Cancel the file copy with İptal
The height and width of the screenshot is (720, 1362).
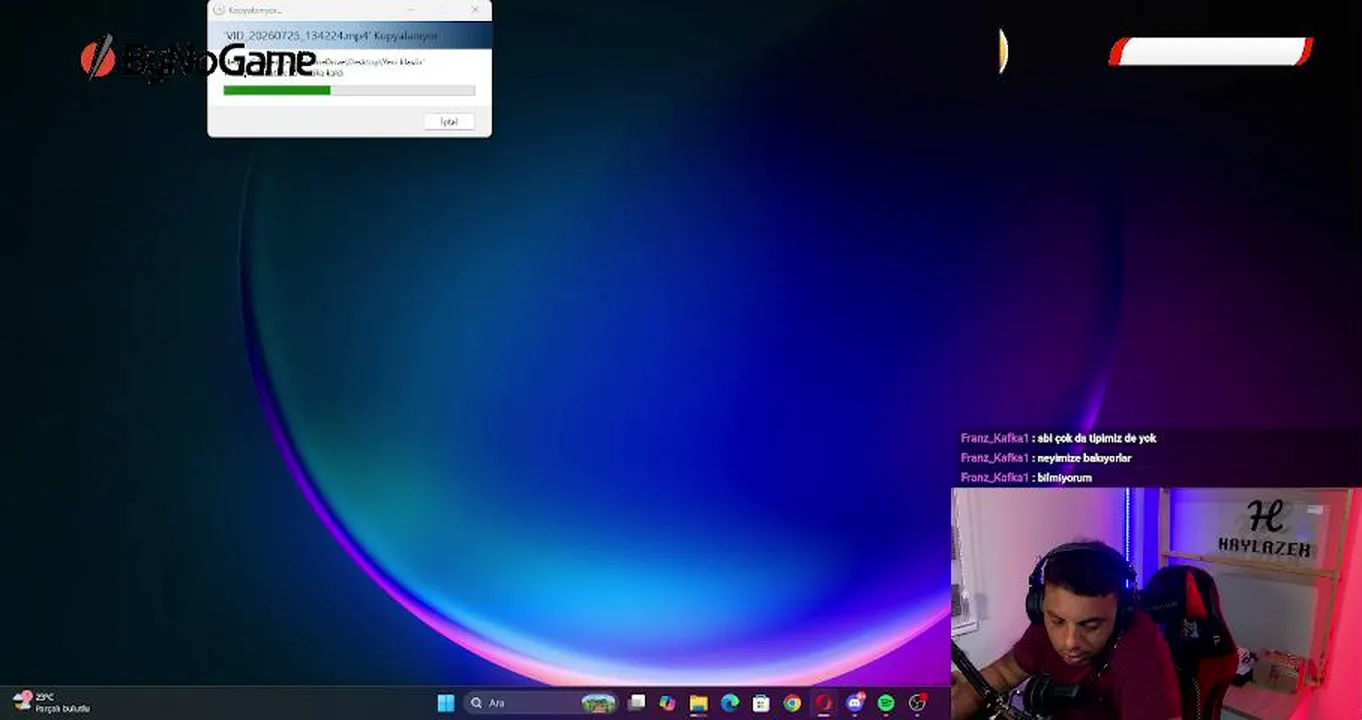(449, 121)
